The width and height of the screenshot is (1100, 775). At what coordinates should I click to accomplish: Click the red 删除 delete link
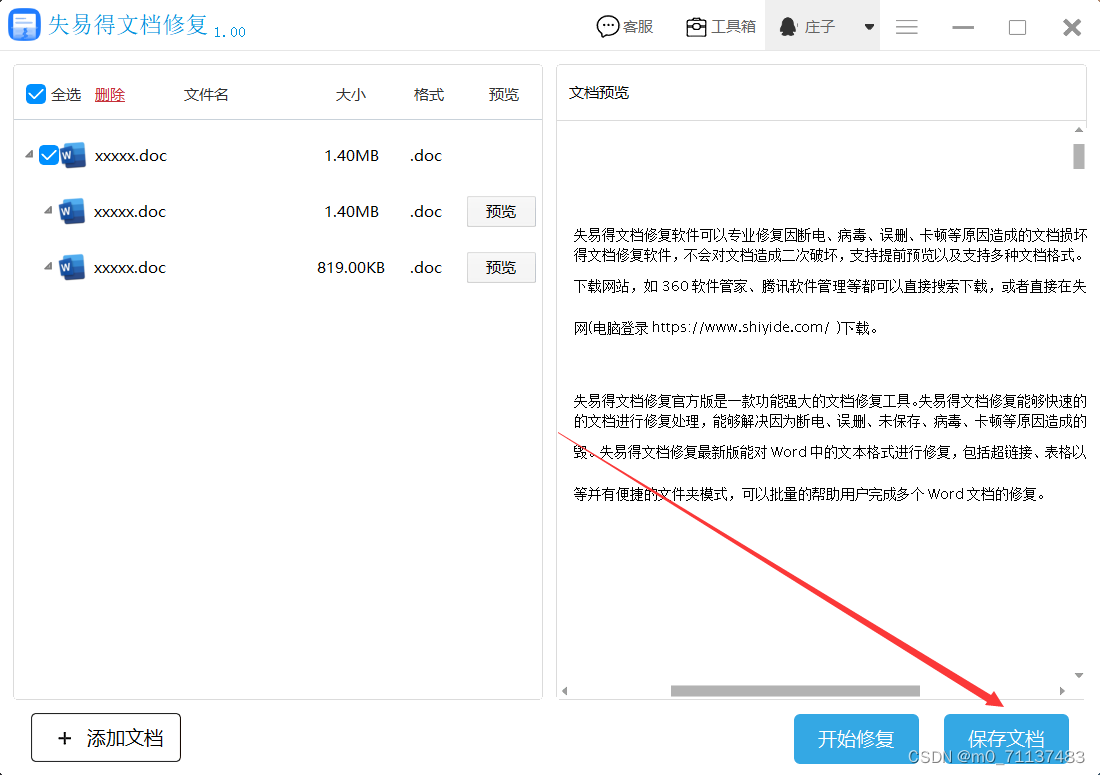tap(110, 95)
